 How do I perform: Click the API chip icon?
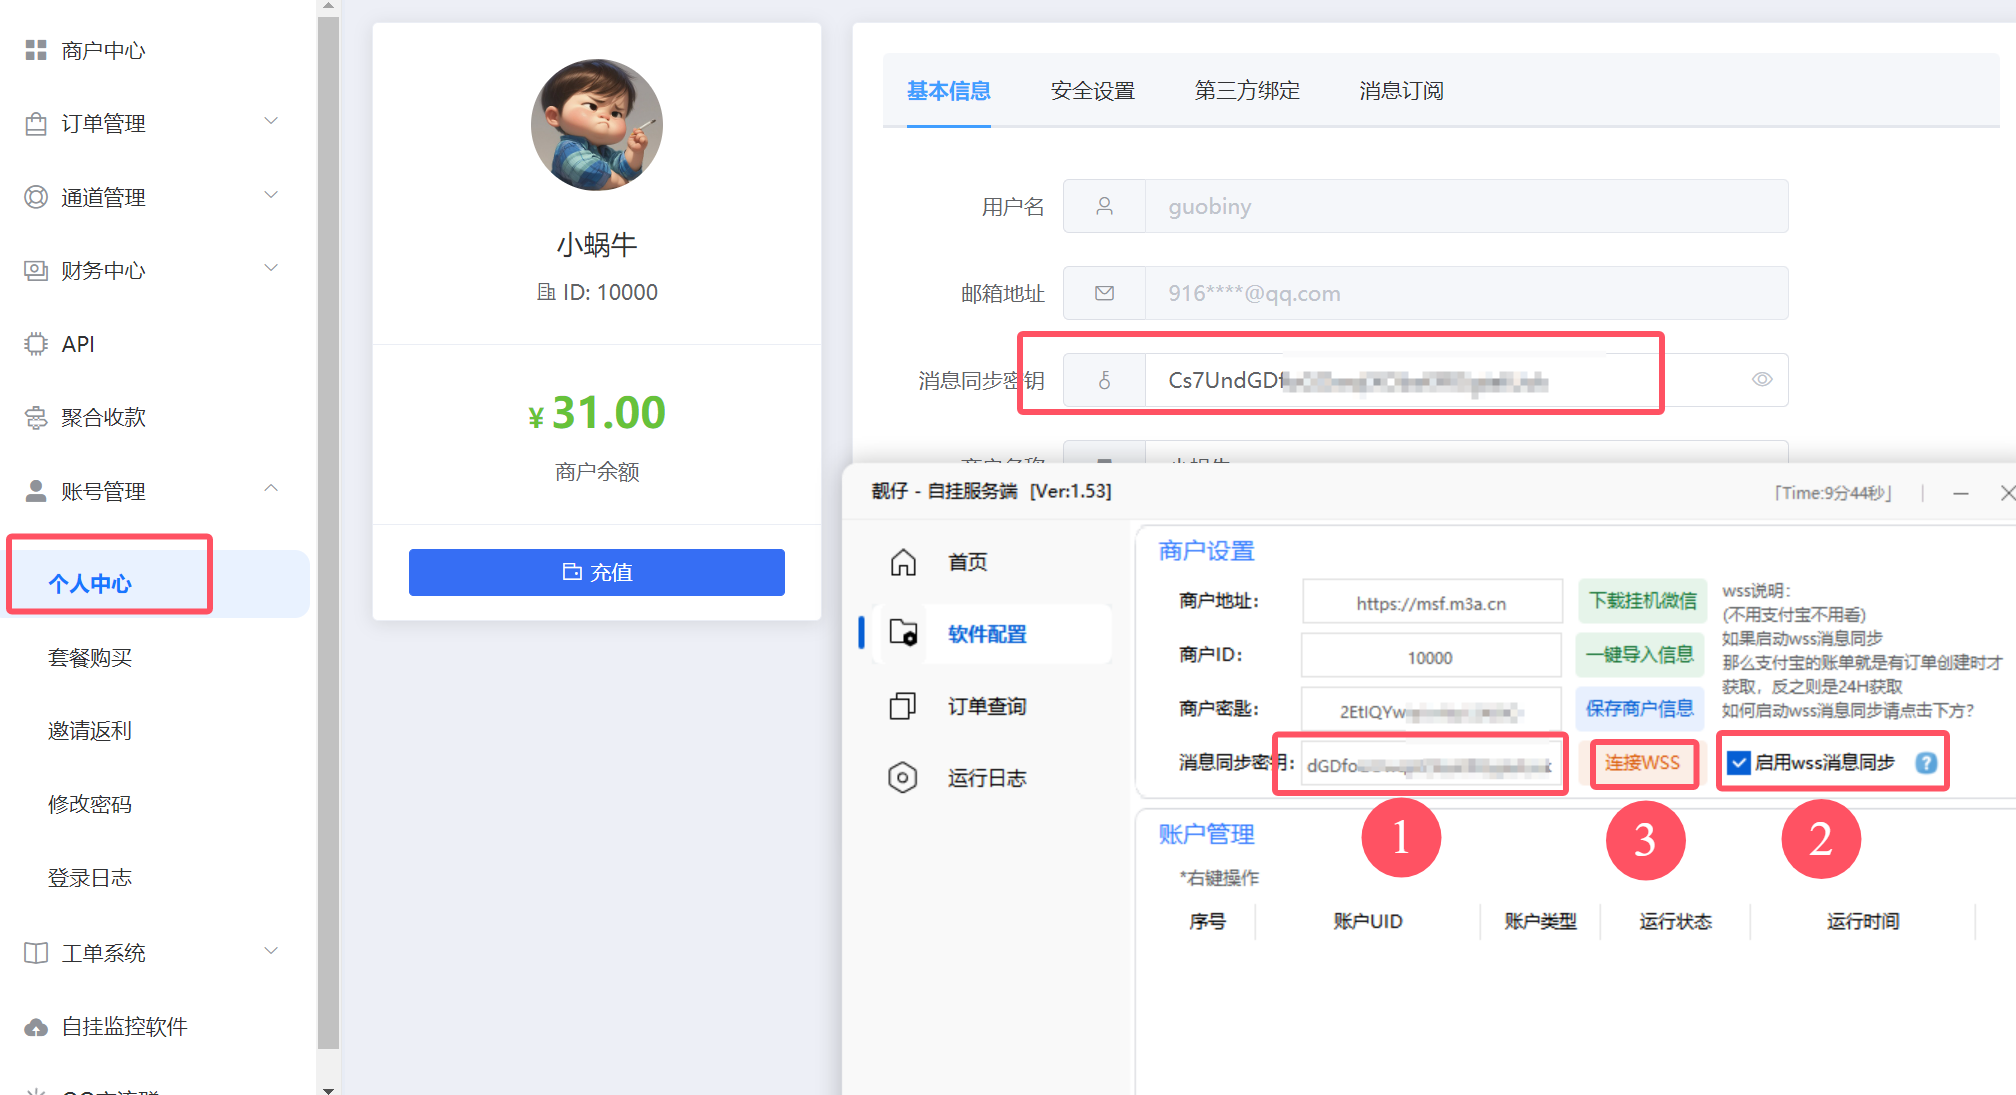36,344
